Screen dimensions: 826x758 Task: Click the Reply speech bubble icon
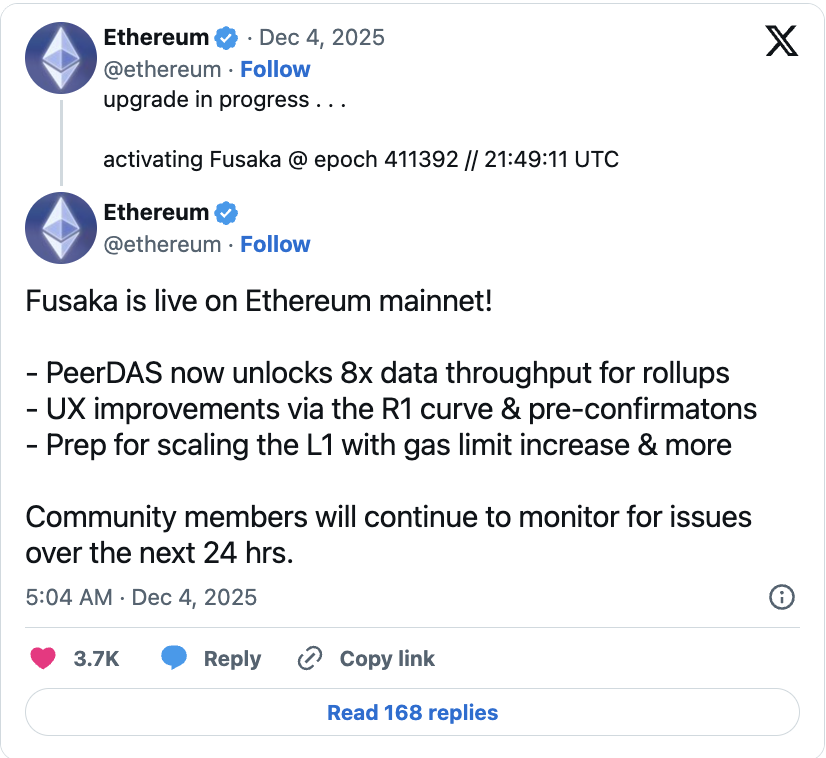point(175,658)
